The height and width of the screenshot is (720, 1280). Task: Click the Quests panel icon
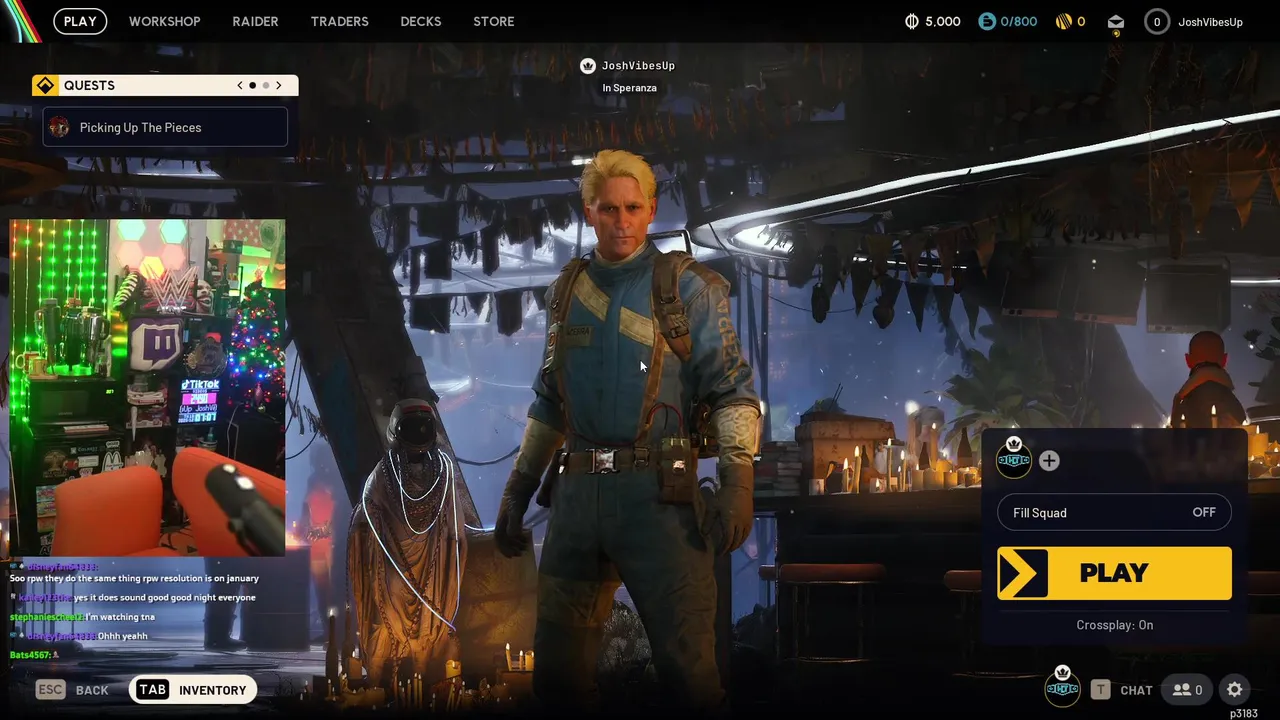45,85
